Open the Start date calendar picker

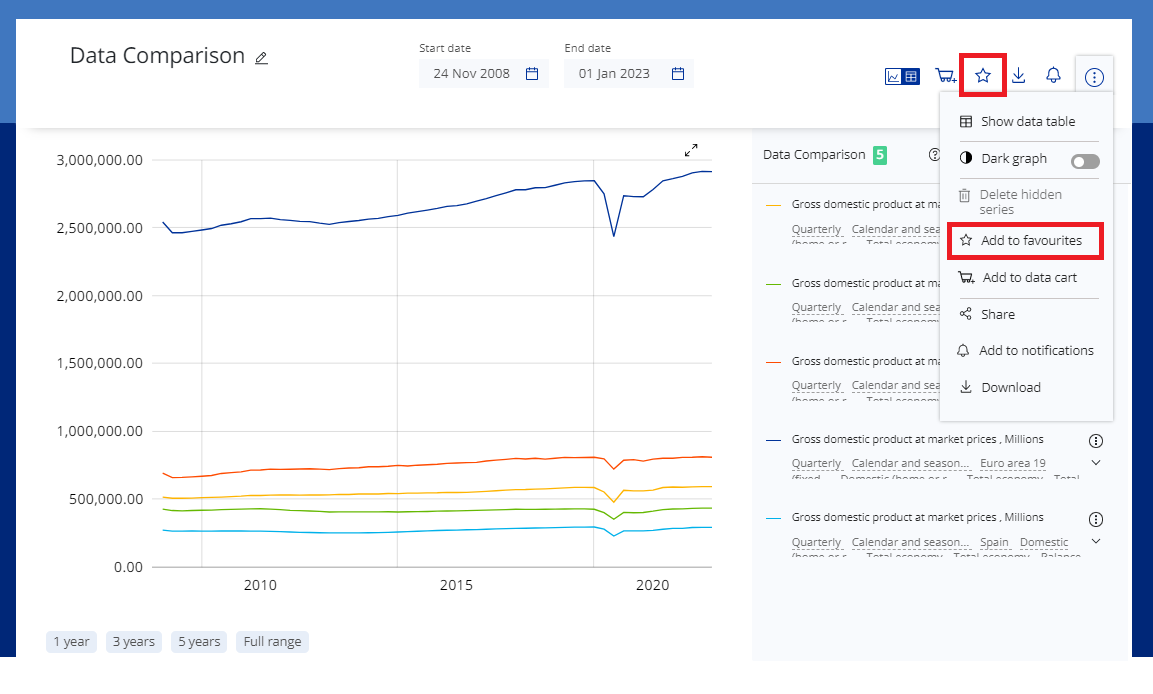(532, 74)
